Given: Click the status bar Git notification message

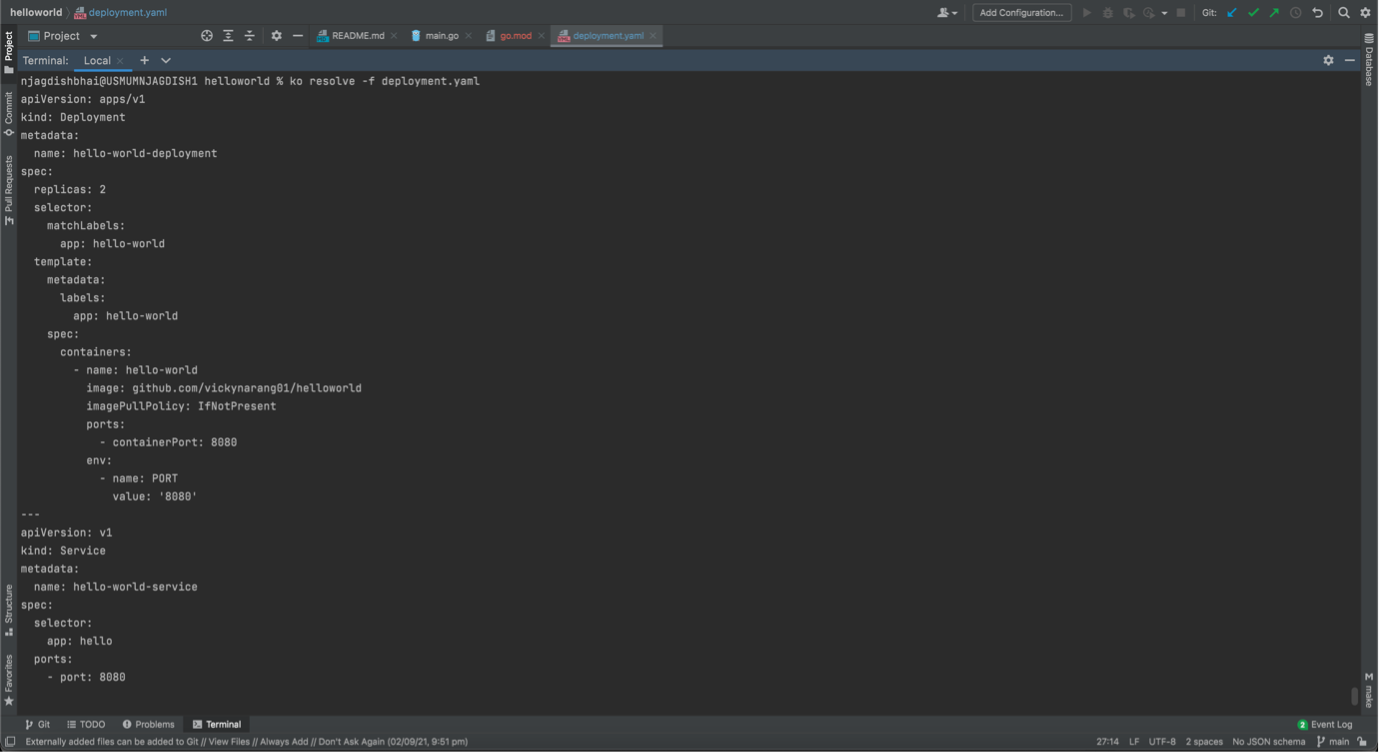Looking at the screenshot, I should [246, 742].
